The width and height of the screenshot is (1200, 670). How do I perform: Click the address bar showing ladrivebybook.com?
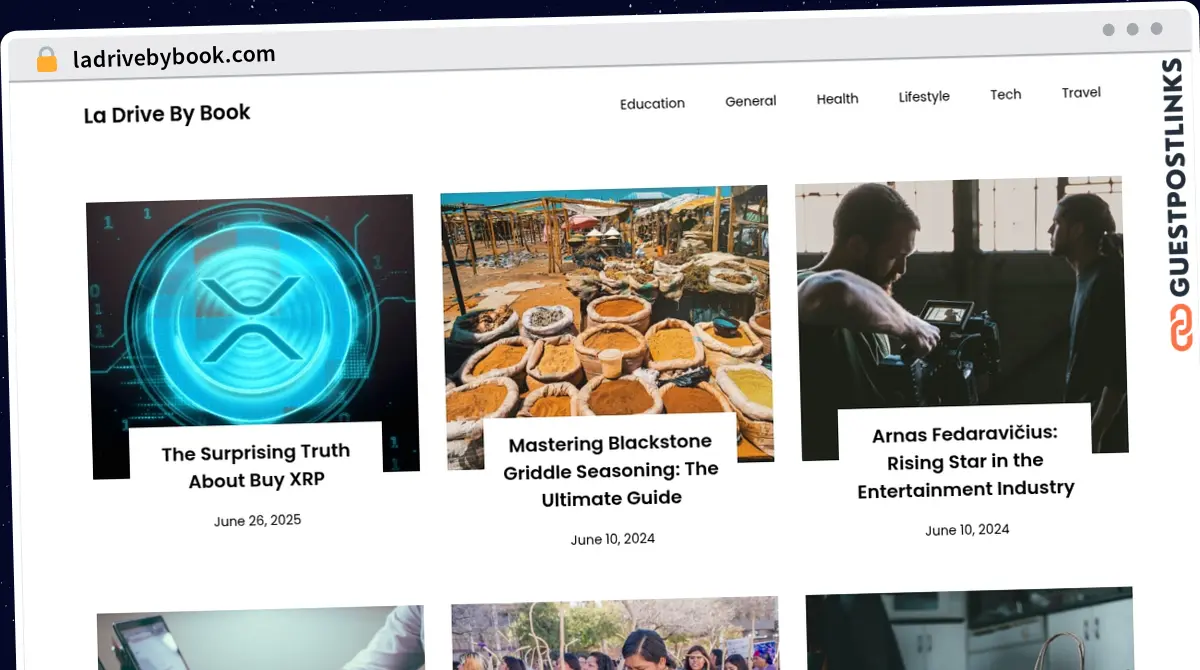point(172,55)
